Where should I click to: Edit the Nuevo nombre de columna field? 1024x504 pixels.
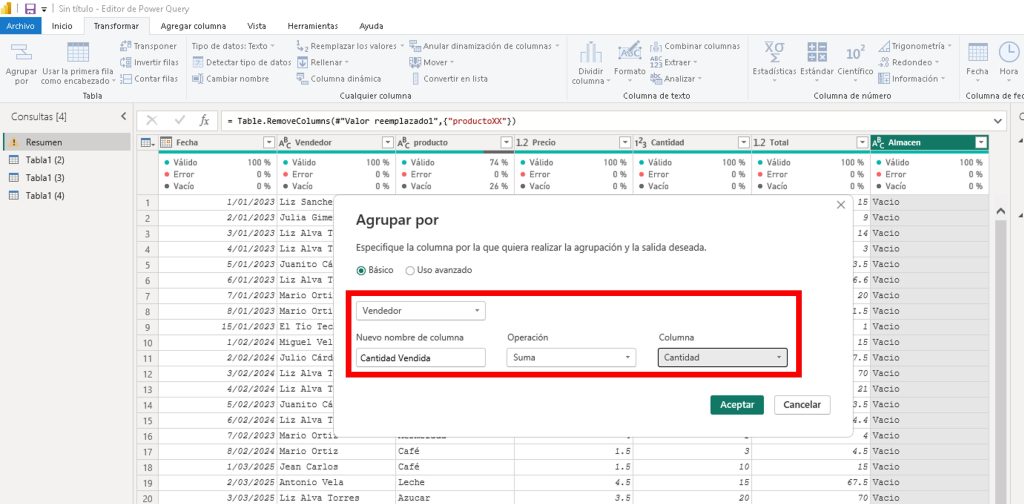point(421,357)
